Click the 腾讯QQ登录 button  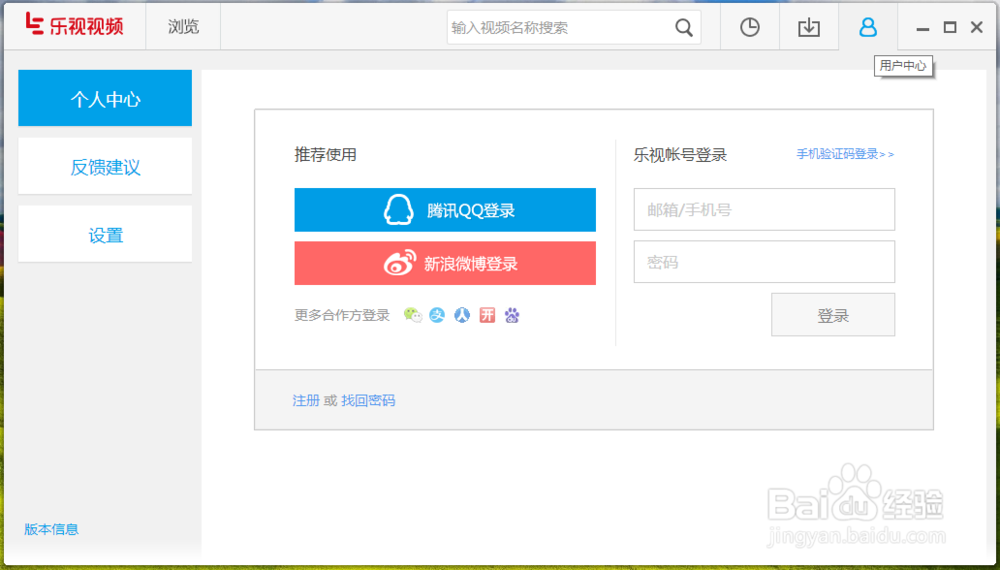tap(445, 210)
